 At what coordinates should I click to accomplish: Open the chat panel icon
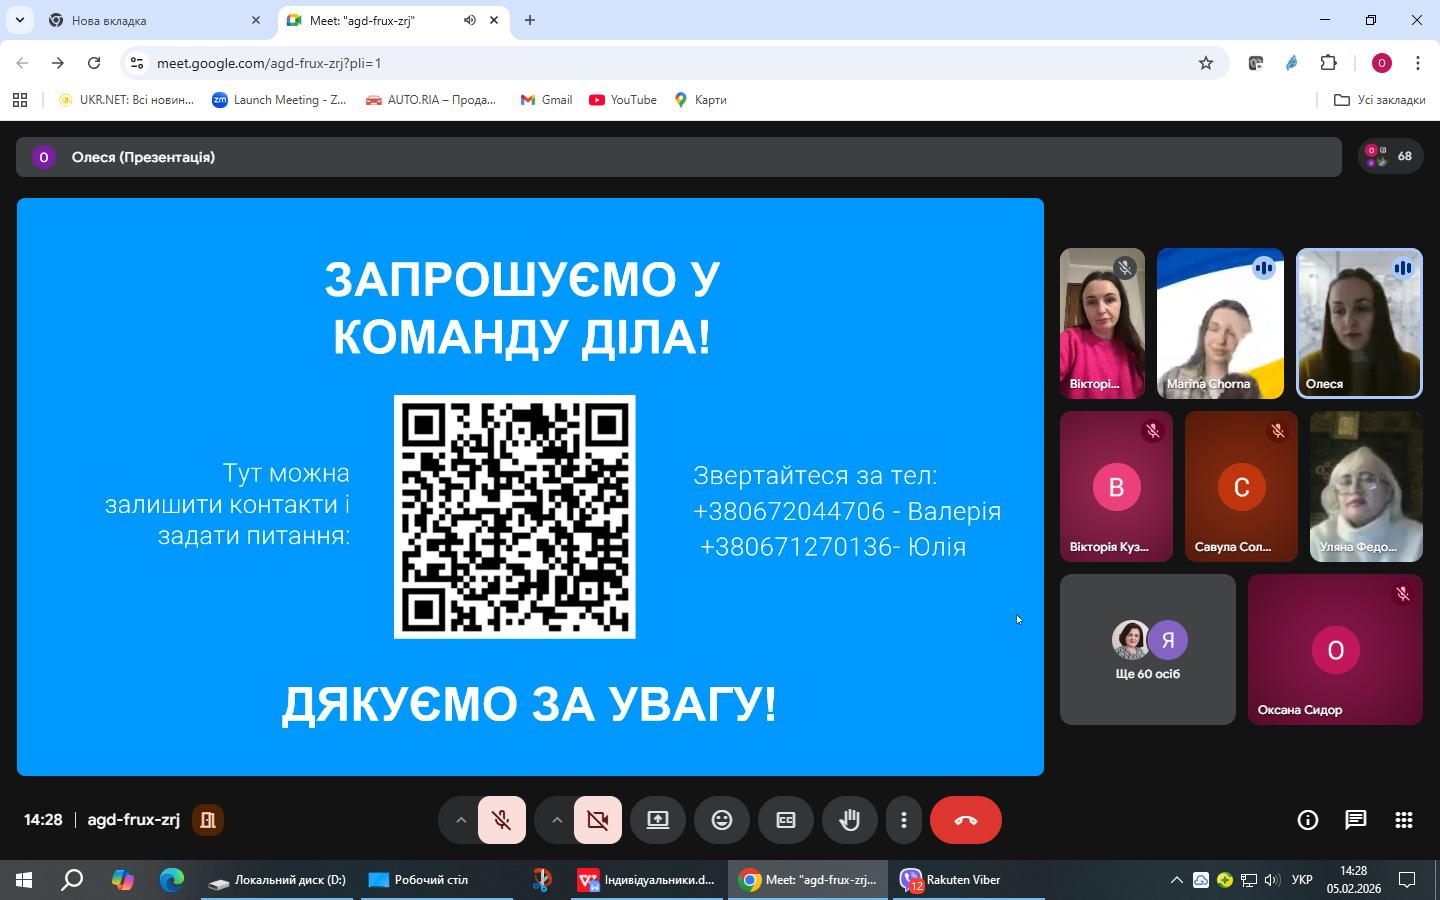click(1355, 820)
